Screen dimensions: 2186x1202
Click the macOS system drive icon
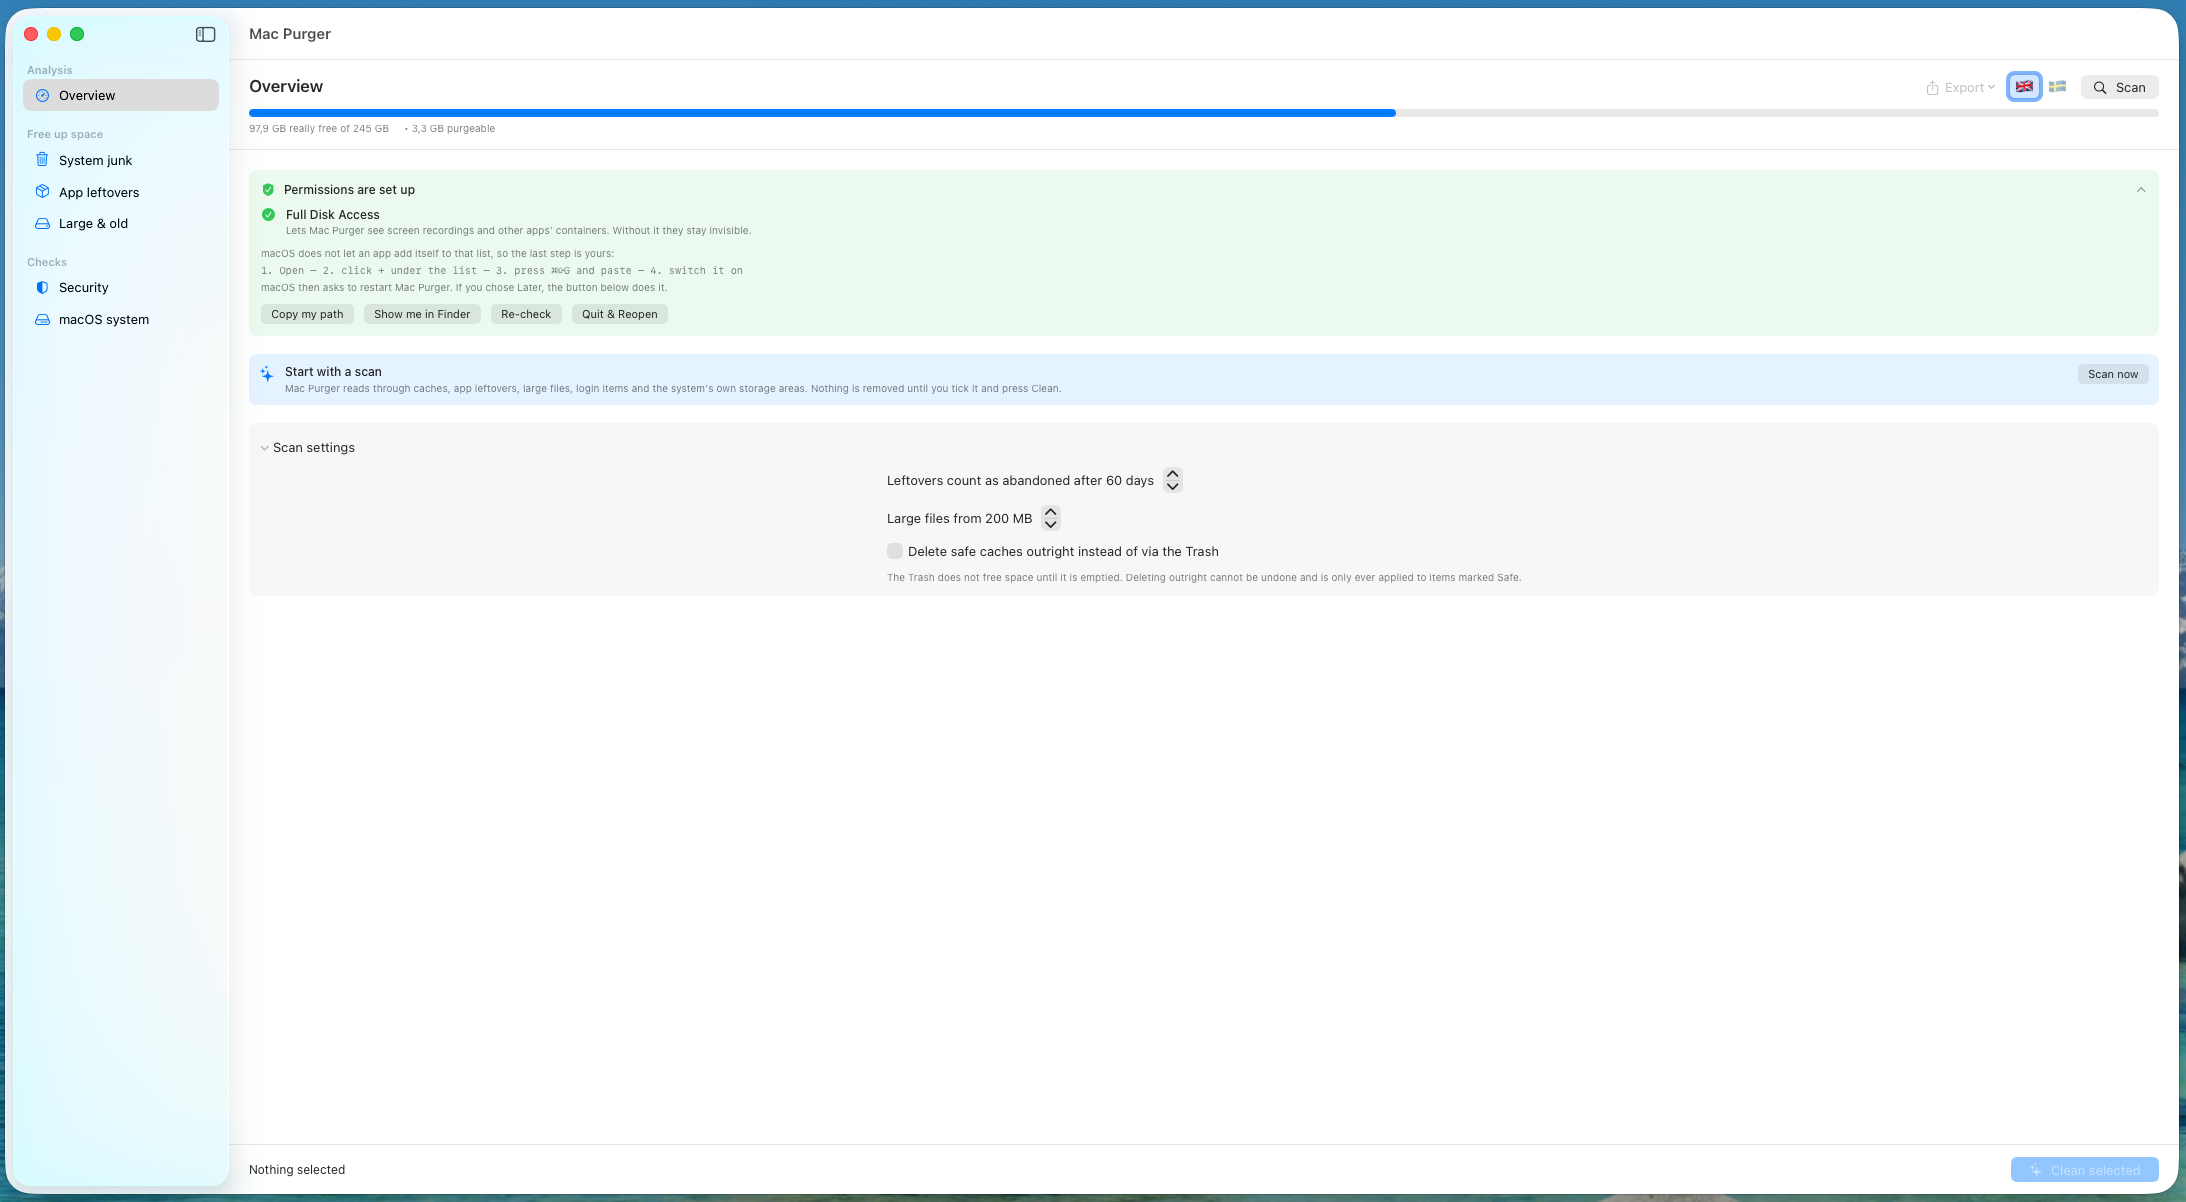pos(42,319)
